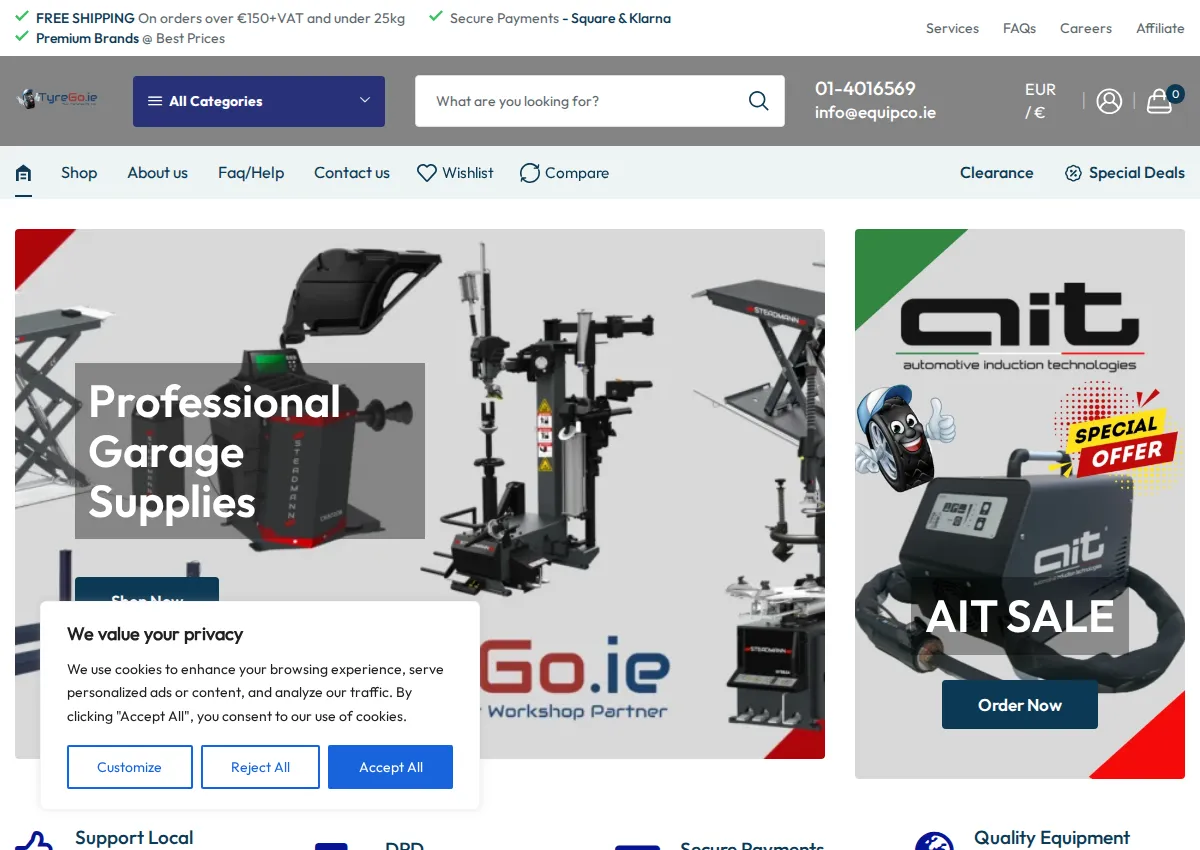The width and height of the screenshot is (1200, 850).
Task: Click the AIT SALE banner heading
Action: pos(1020,616)
